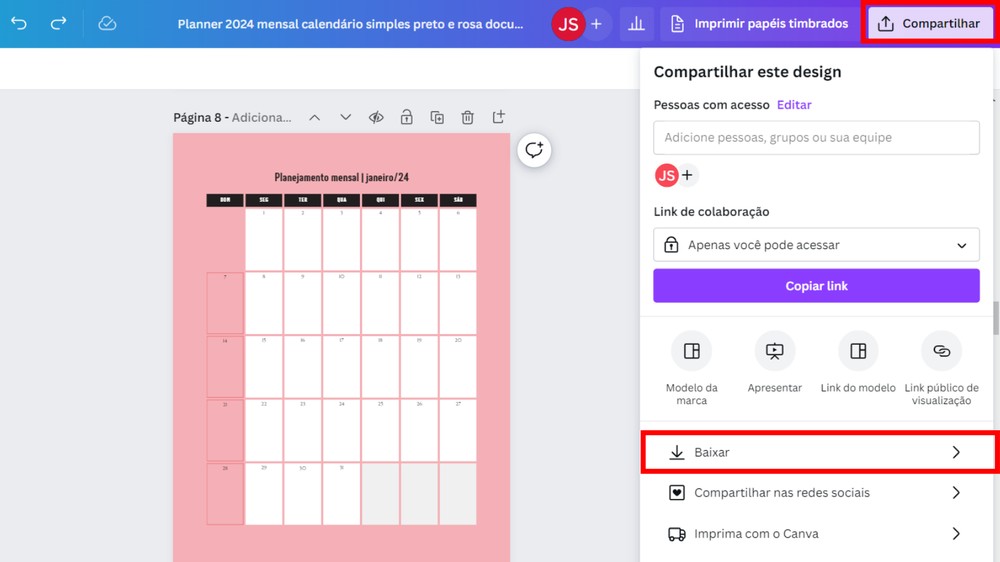
Task: Edit the page 8 title field
Action: pyautogui.click(x=261, y=117)
